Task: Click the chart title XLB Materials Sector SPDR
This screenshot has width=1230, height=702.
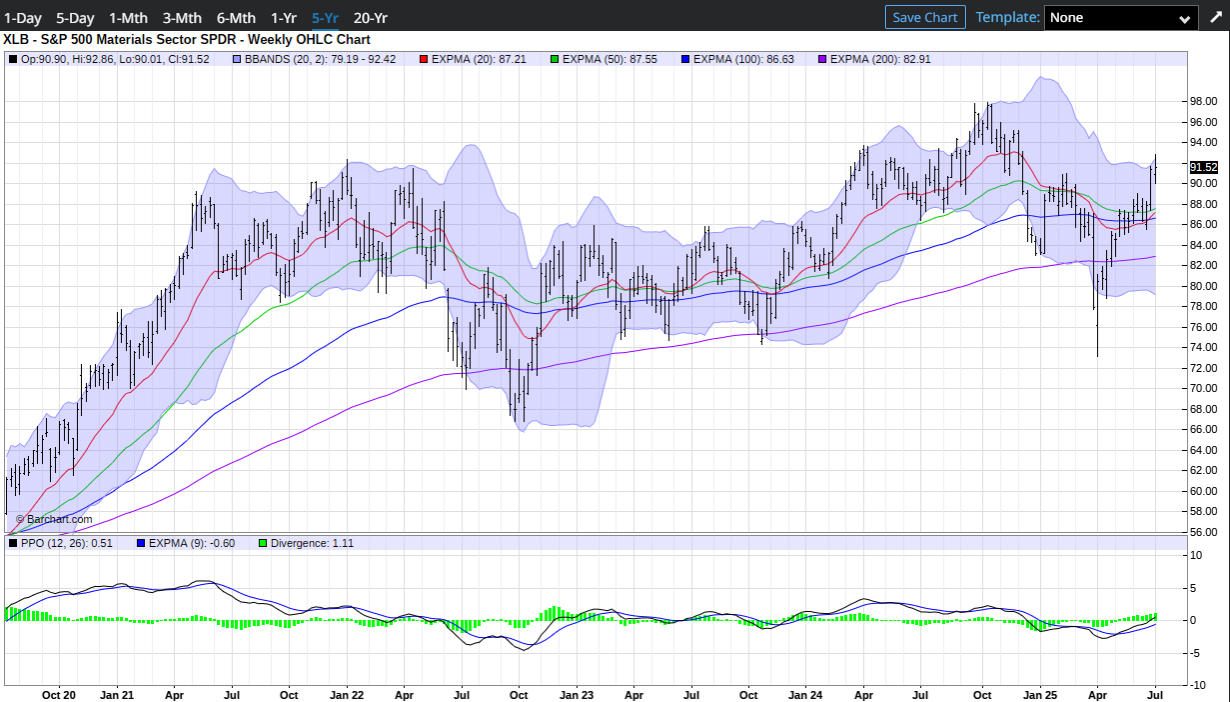Action: tap(187, 40)
